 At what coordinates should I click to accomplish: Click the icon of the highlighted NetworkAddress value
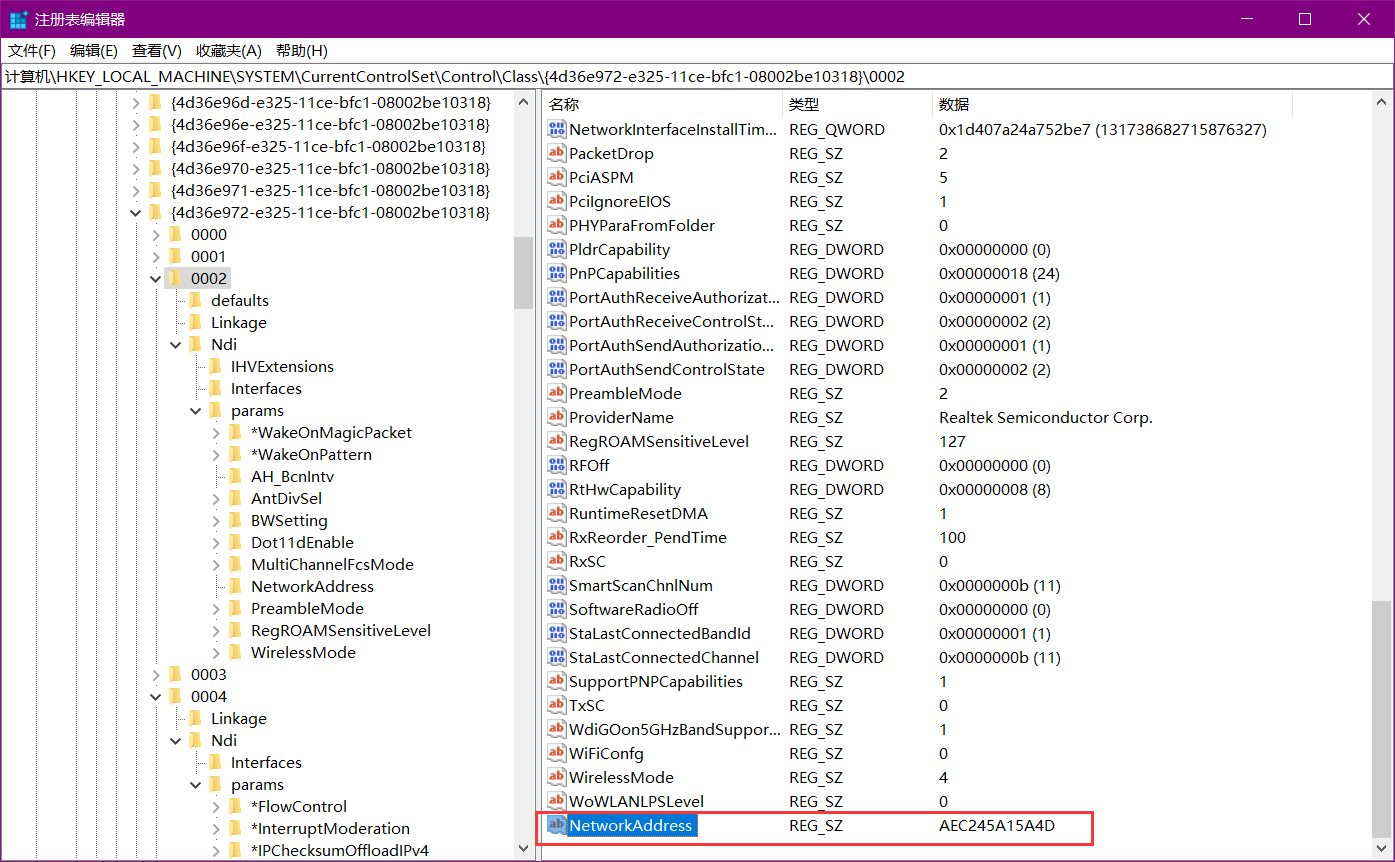[x=557, y=825]
